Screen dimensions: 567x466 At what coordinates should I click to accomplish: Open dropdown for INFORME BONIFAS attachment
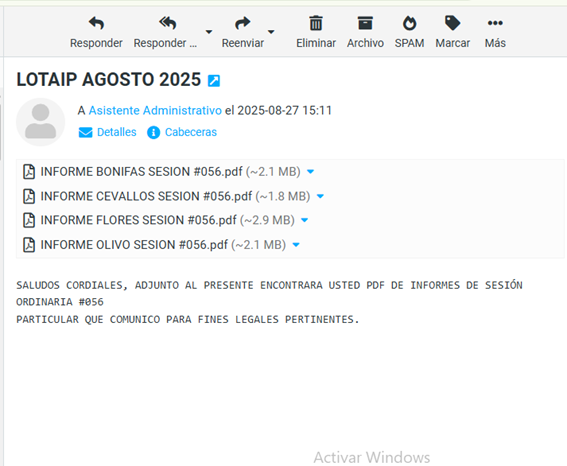pyautogui.click(x=310, y=172)
